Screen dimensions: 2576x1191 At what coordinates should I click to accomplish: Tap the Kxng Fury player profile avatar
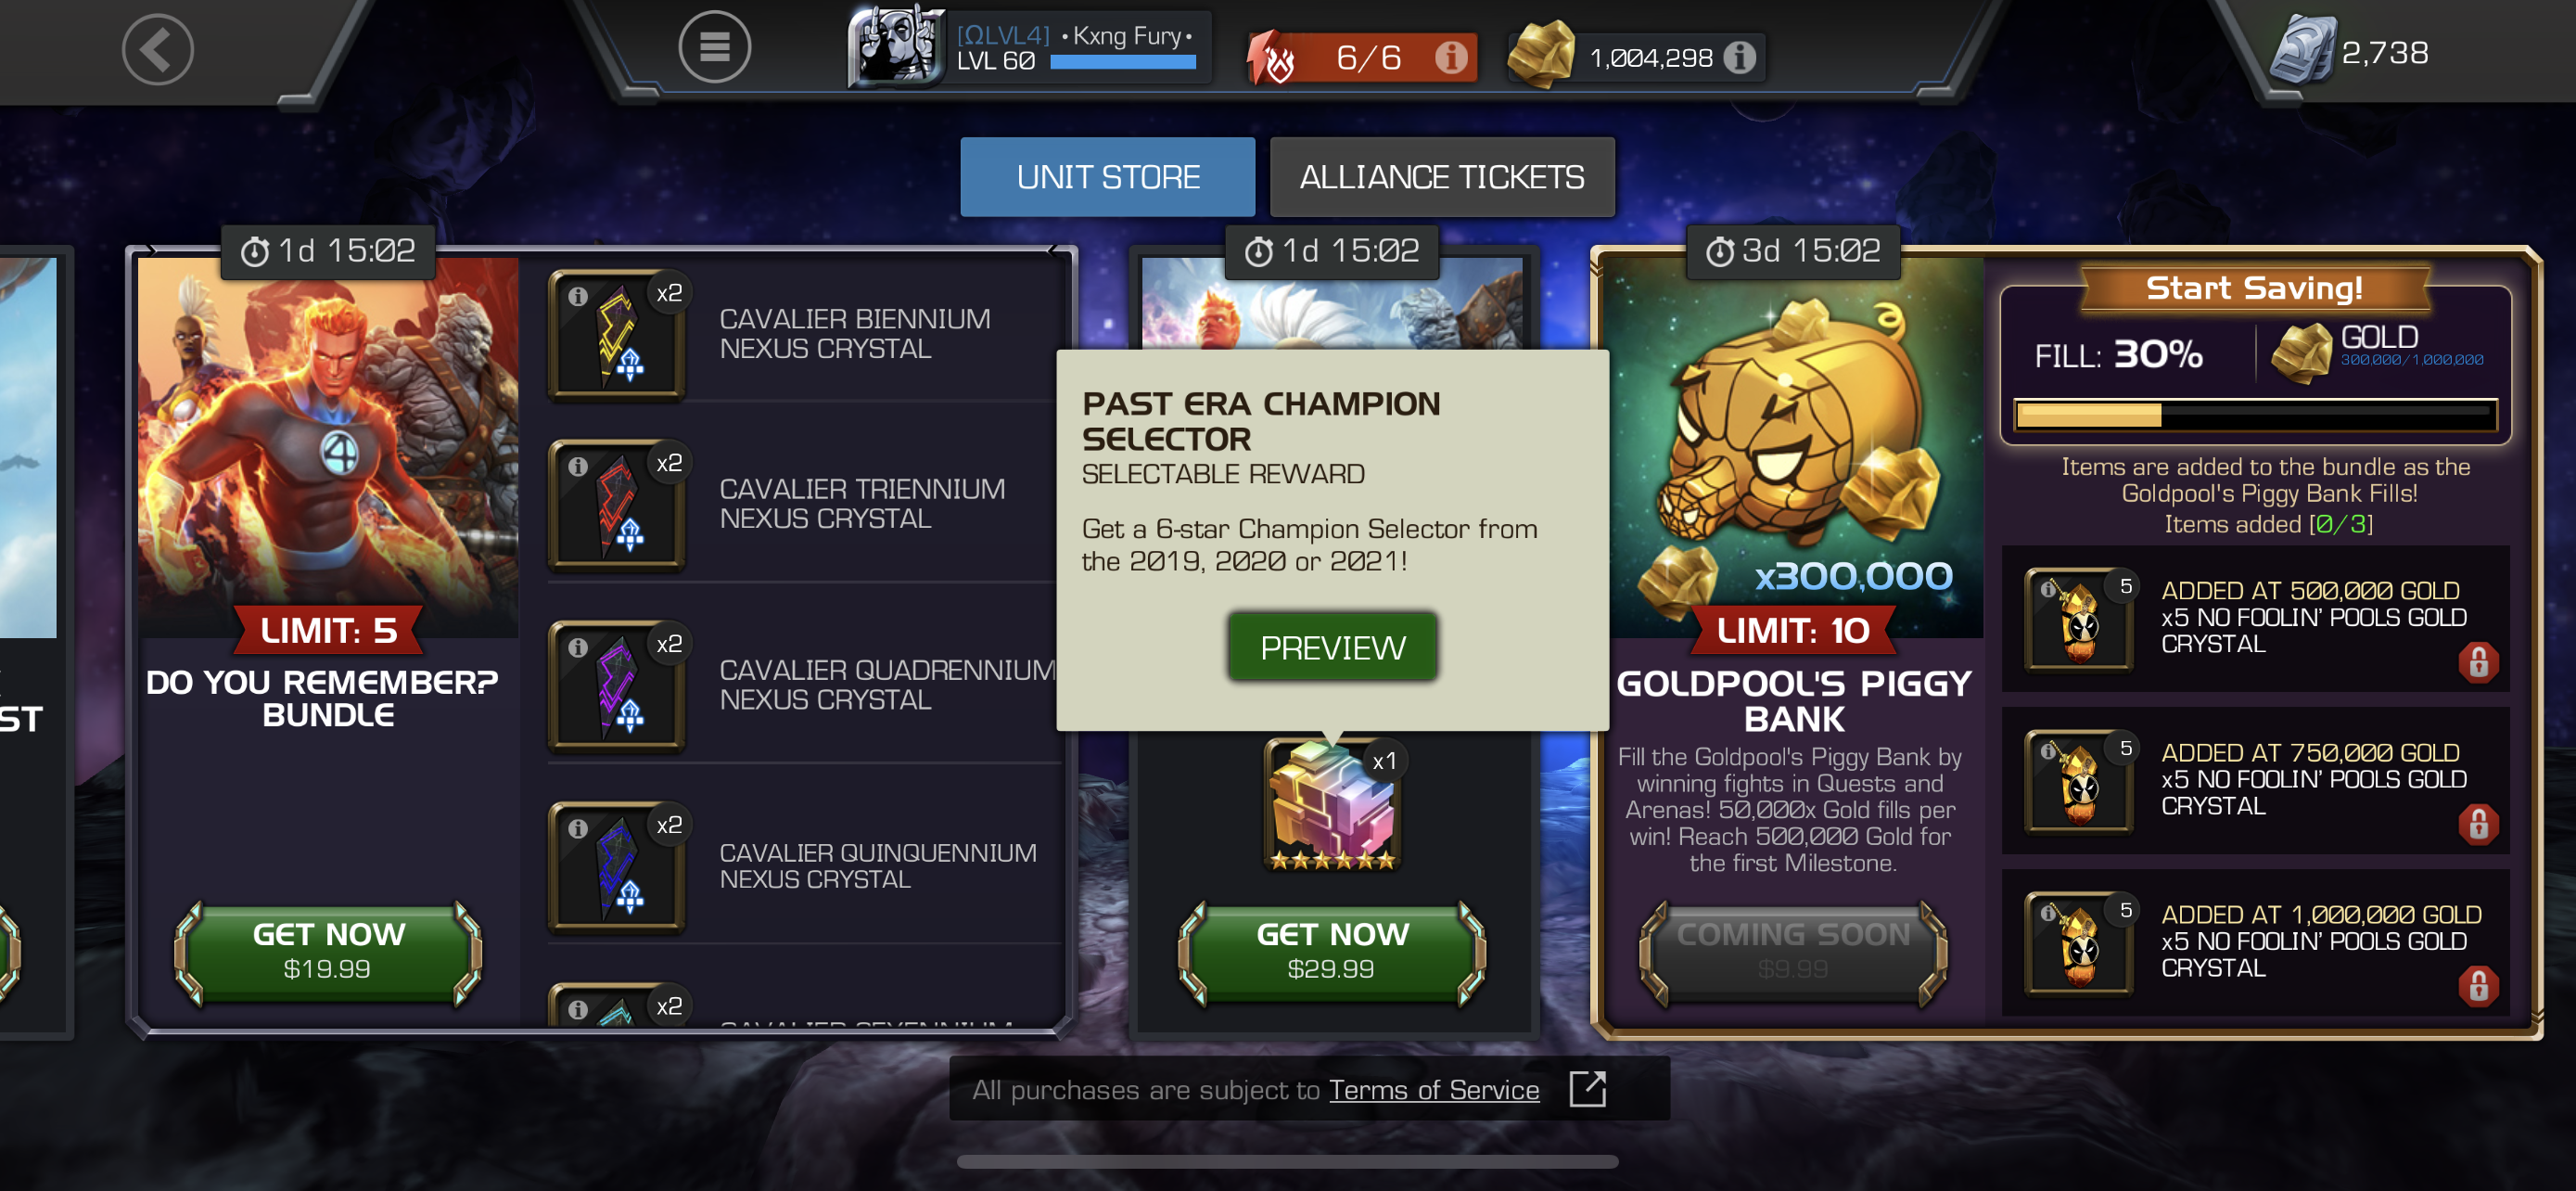(893, 47)
